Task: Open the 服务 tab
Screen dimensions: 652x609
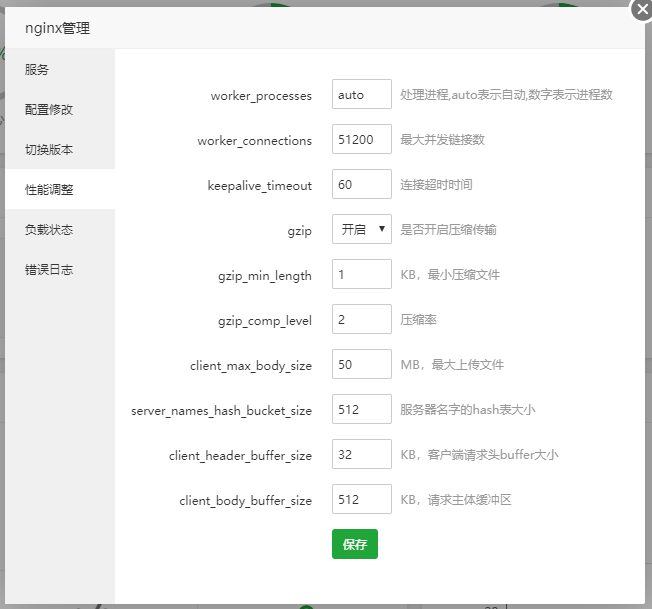Action: click(60, 69)
